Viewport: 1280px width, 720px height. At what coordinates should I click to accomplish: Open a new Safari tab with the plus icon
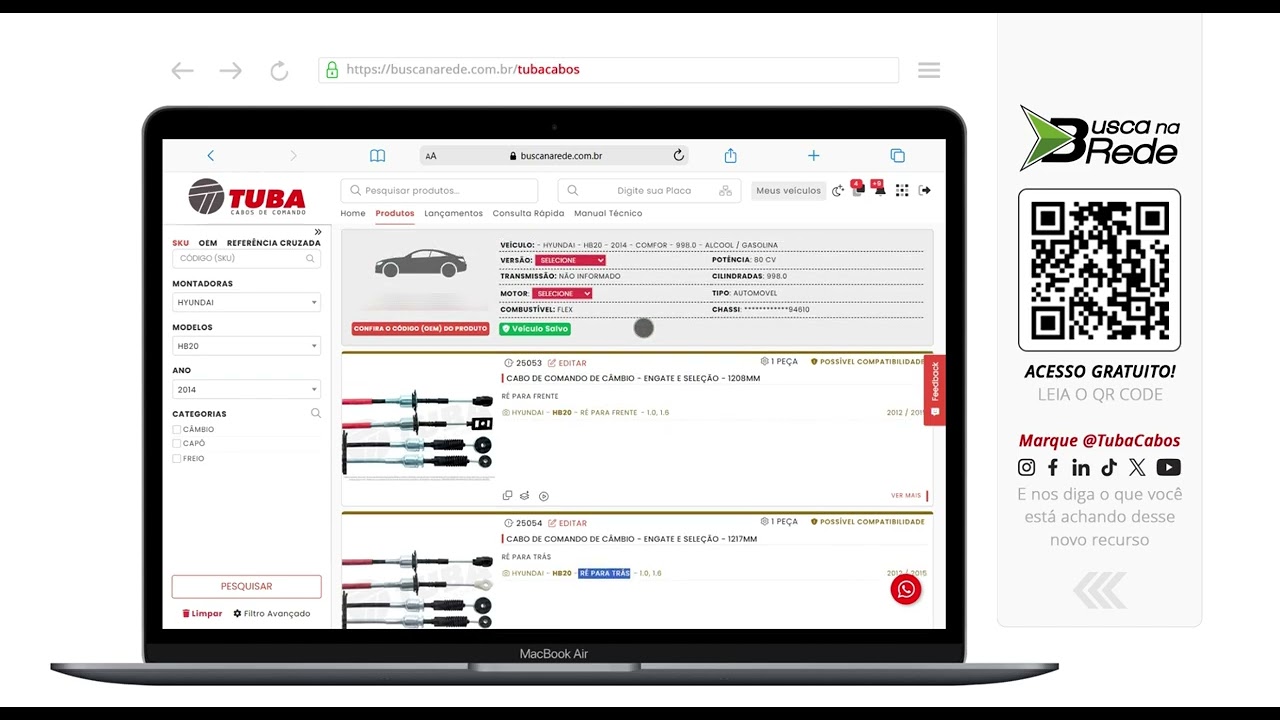tap(813, 155)
